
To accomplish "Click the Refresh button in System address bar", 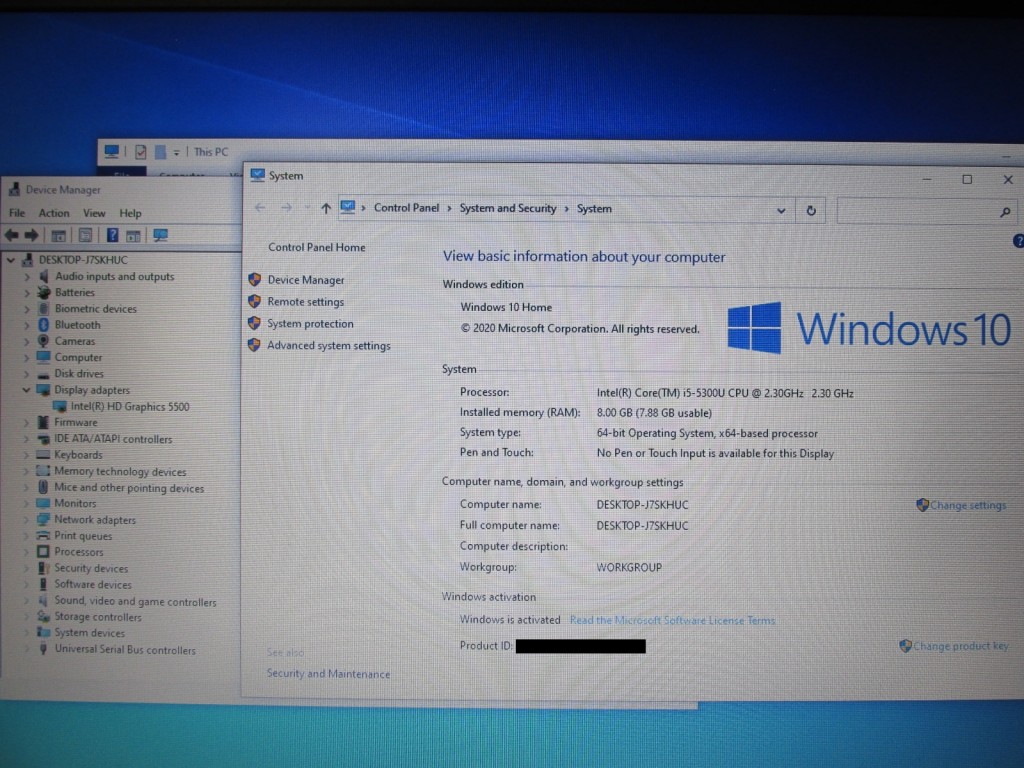I will pyautogui.click(x=810, y=210).
